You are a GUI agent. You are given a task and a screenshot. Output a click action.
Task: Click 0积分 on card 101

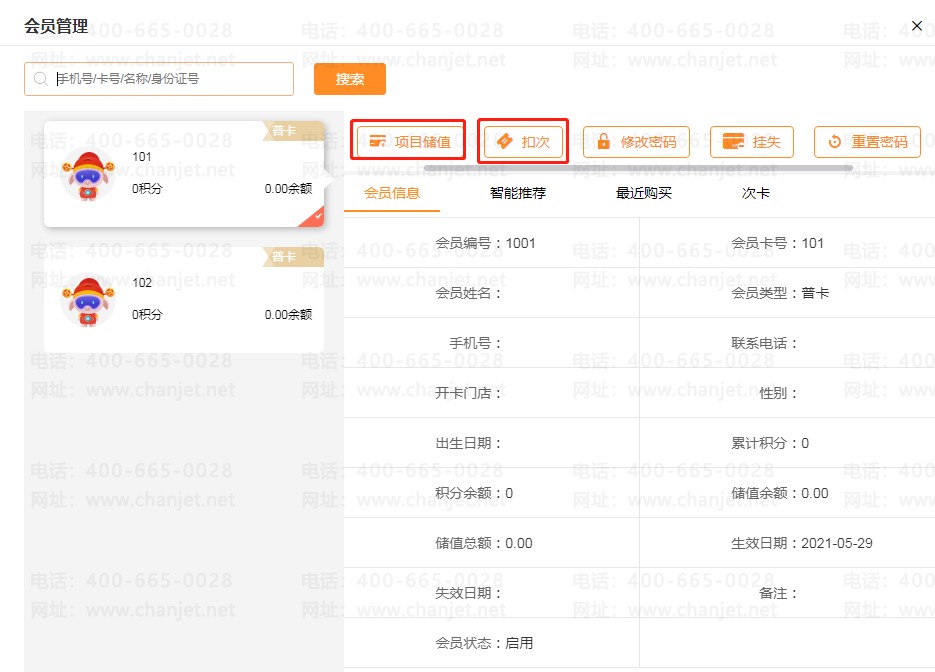[147, 188]
